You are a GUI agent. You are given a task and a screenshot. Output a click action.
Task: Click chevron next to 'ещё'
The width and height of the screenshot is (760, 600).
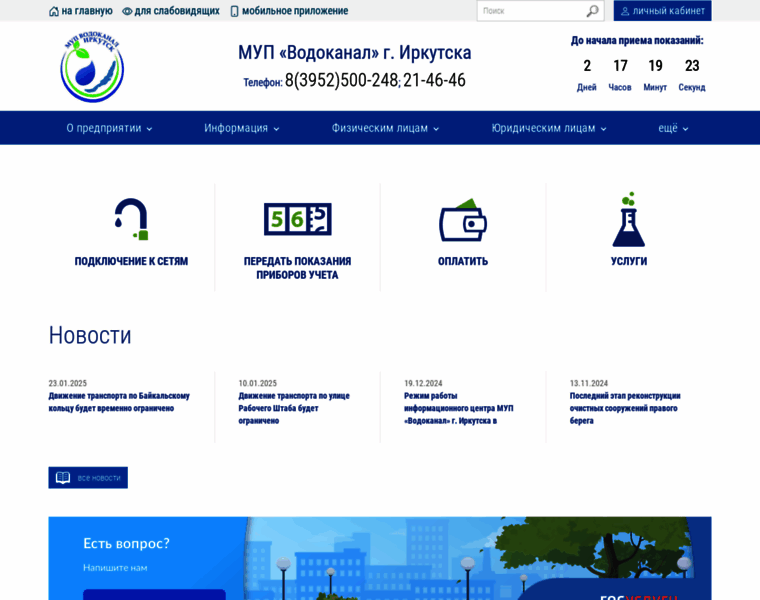(x=685, y=129)
